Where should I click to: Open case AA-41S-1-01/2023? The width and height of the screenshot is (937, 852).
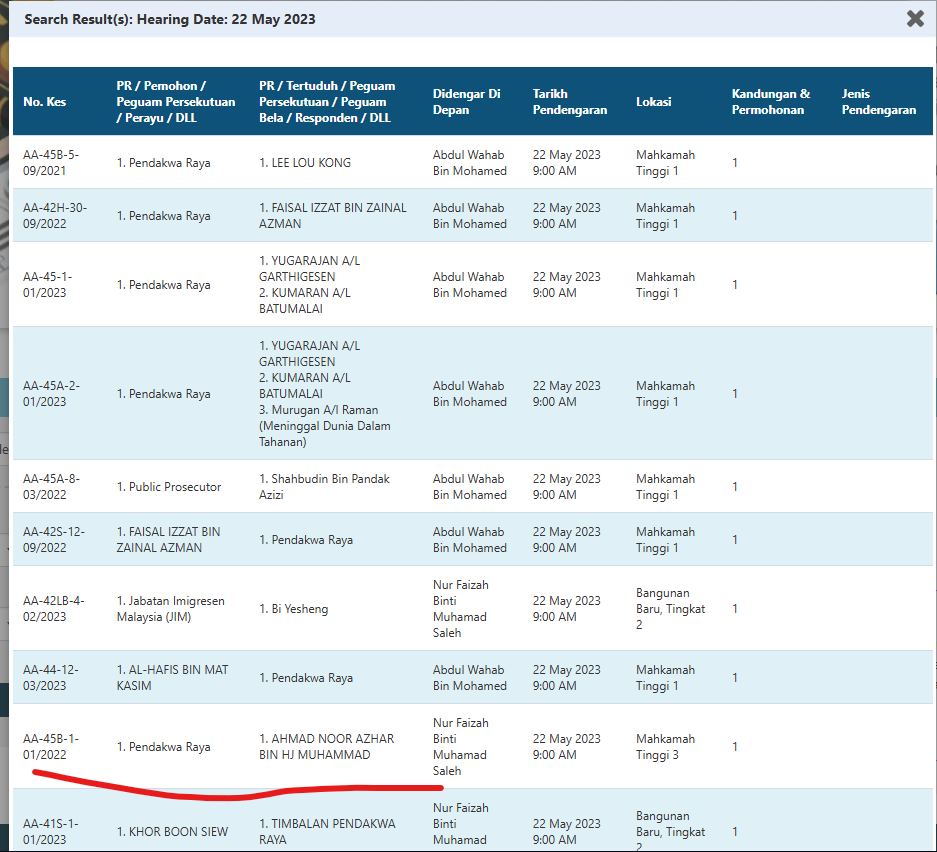click(50, 831)
